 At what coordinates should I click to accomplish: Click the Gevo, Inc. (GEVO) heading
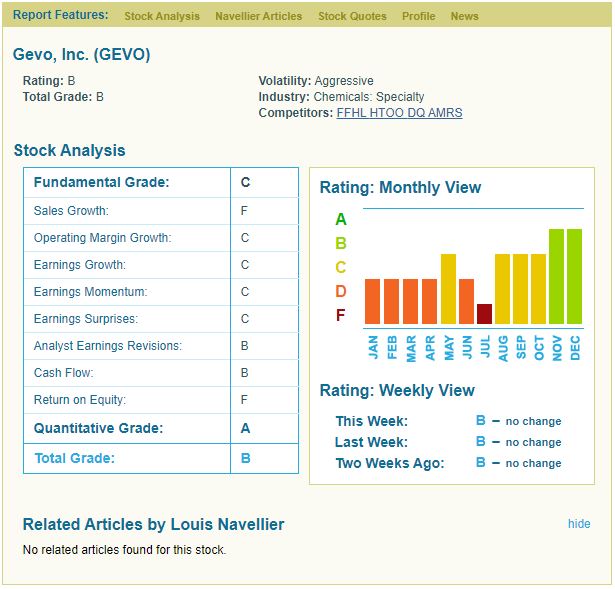pos(82,54)
